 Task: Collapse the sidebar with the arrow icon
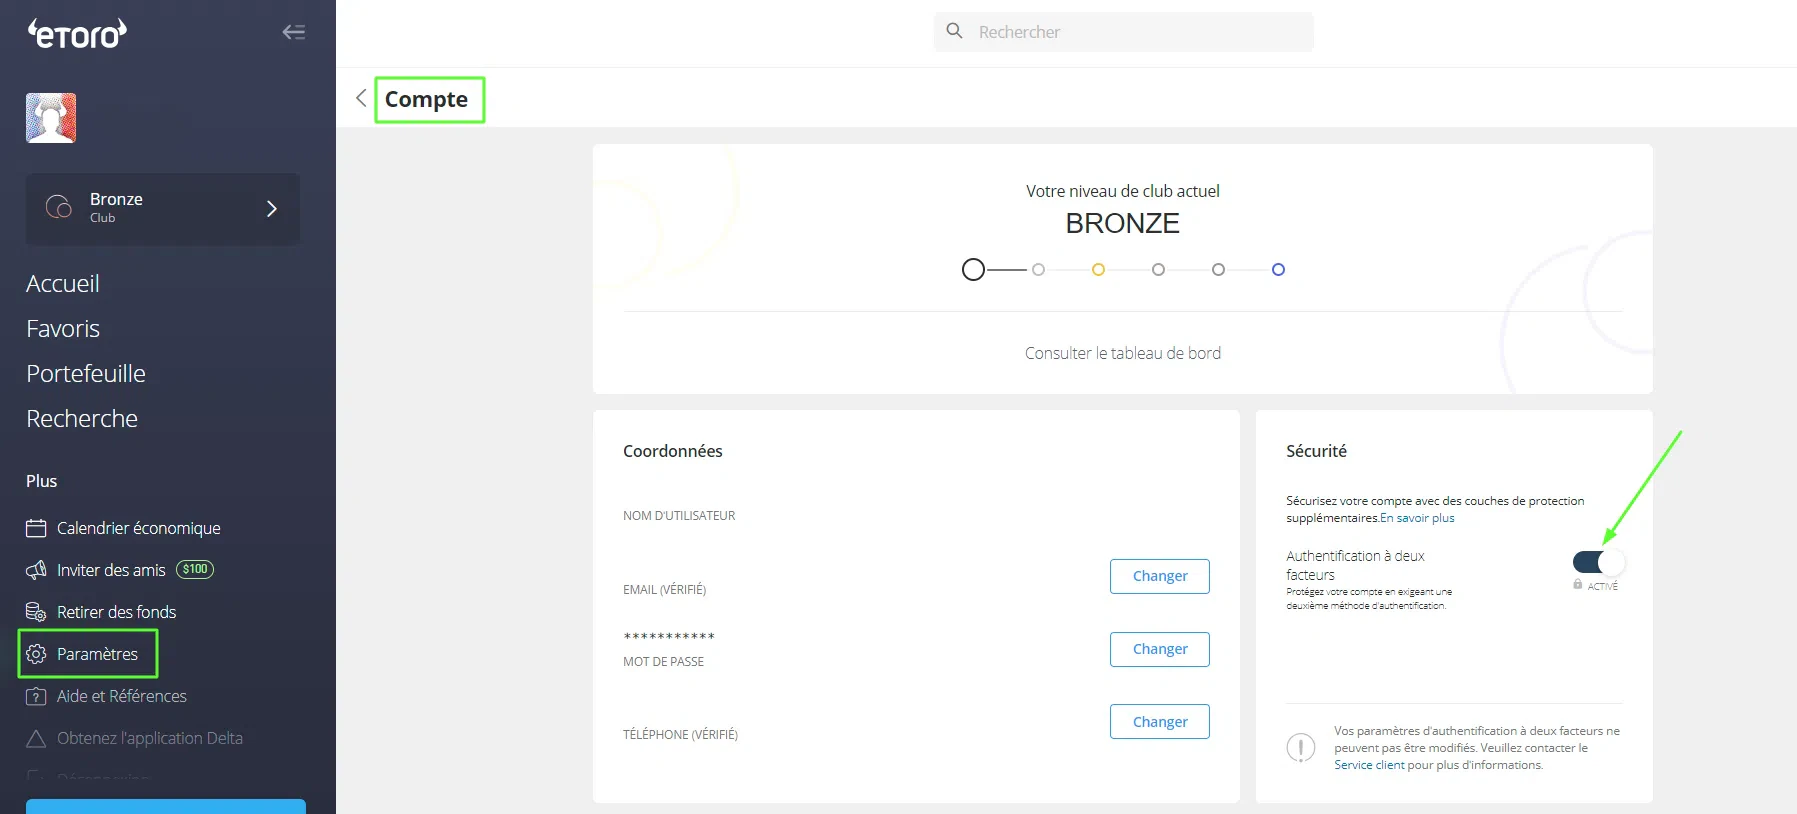pos(293,32)
